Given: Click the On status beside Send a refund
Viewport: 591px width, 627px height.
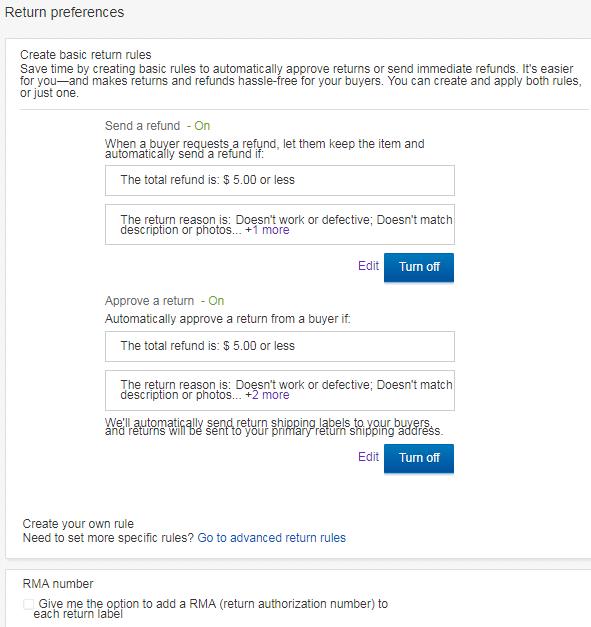Looking at the screenshot, I should [202, 126].
